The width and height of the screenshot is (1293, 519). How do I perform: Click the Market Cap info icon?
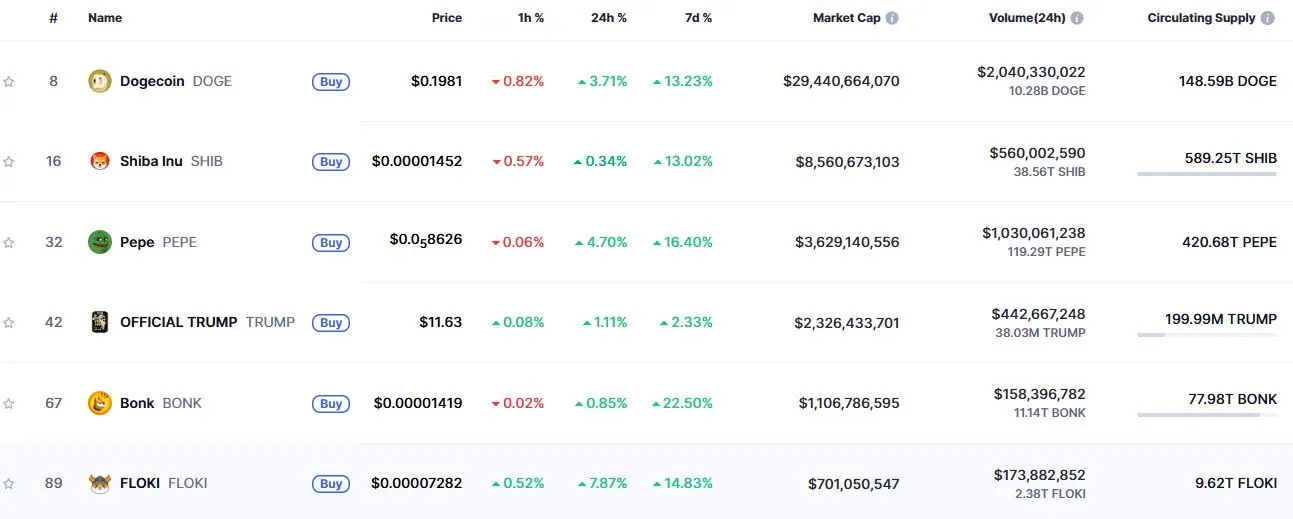[x=892, y=18]
